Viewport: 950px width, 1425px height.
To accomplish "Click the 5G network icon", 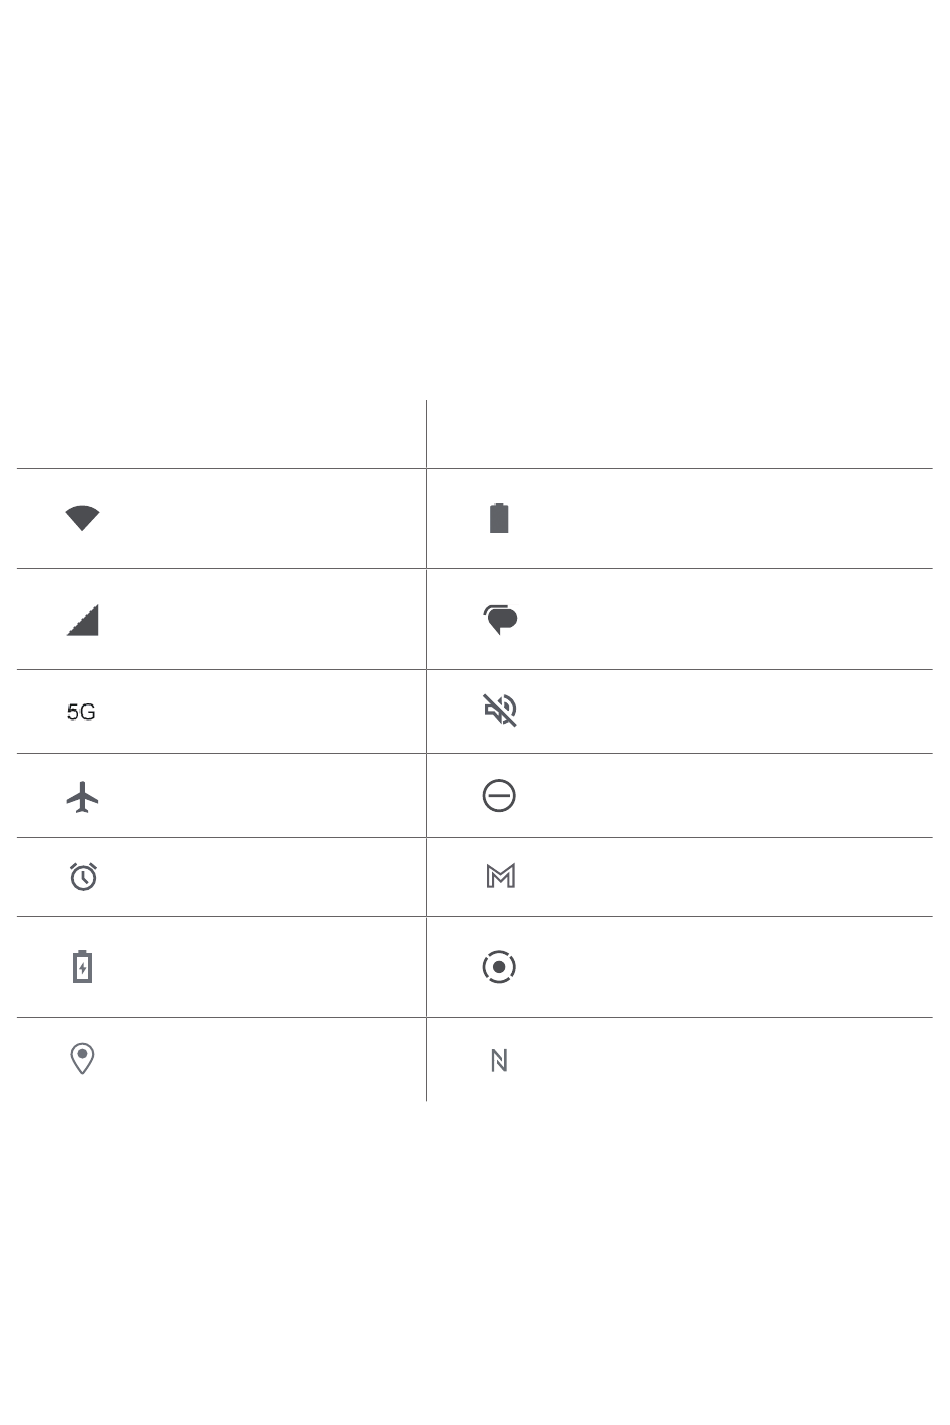I will click(81, 712).
